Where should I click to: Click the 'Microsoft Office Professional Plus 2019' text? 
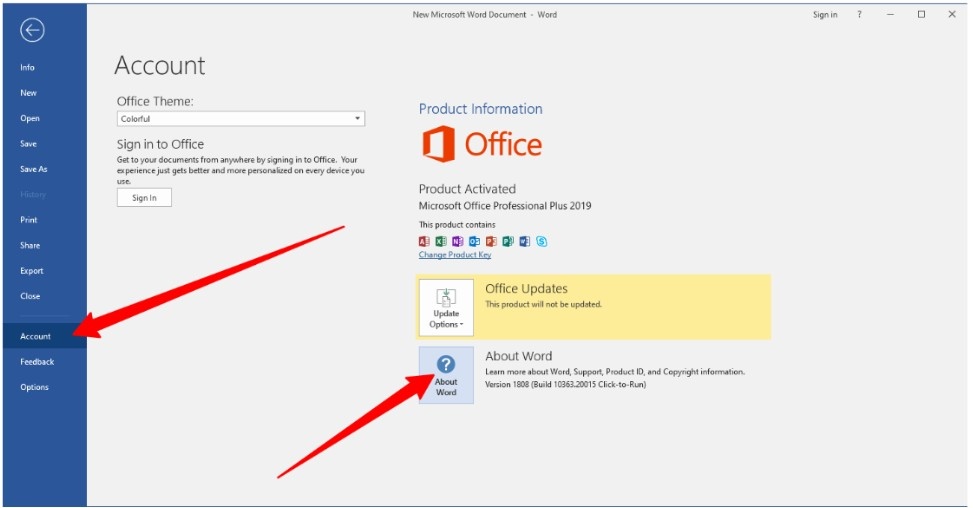pos(505,205)
